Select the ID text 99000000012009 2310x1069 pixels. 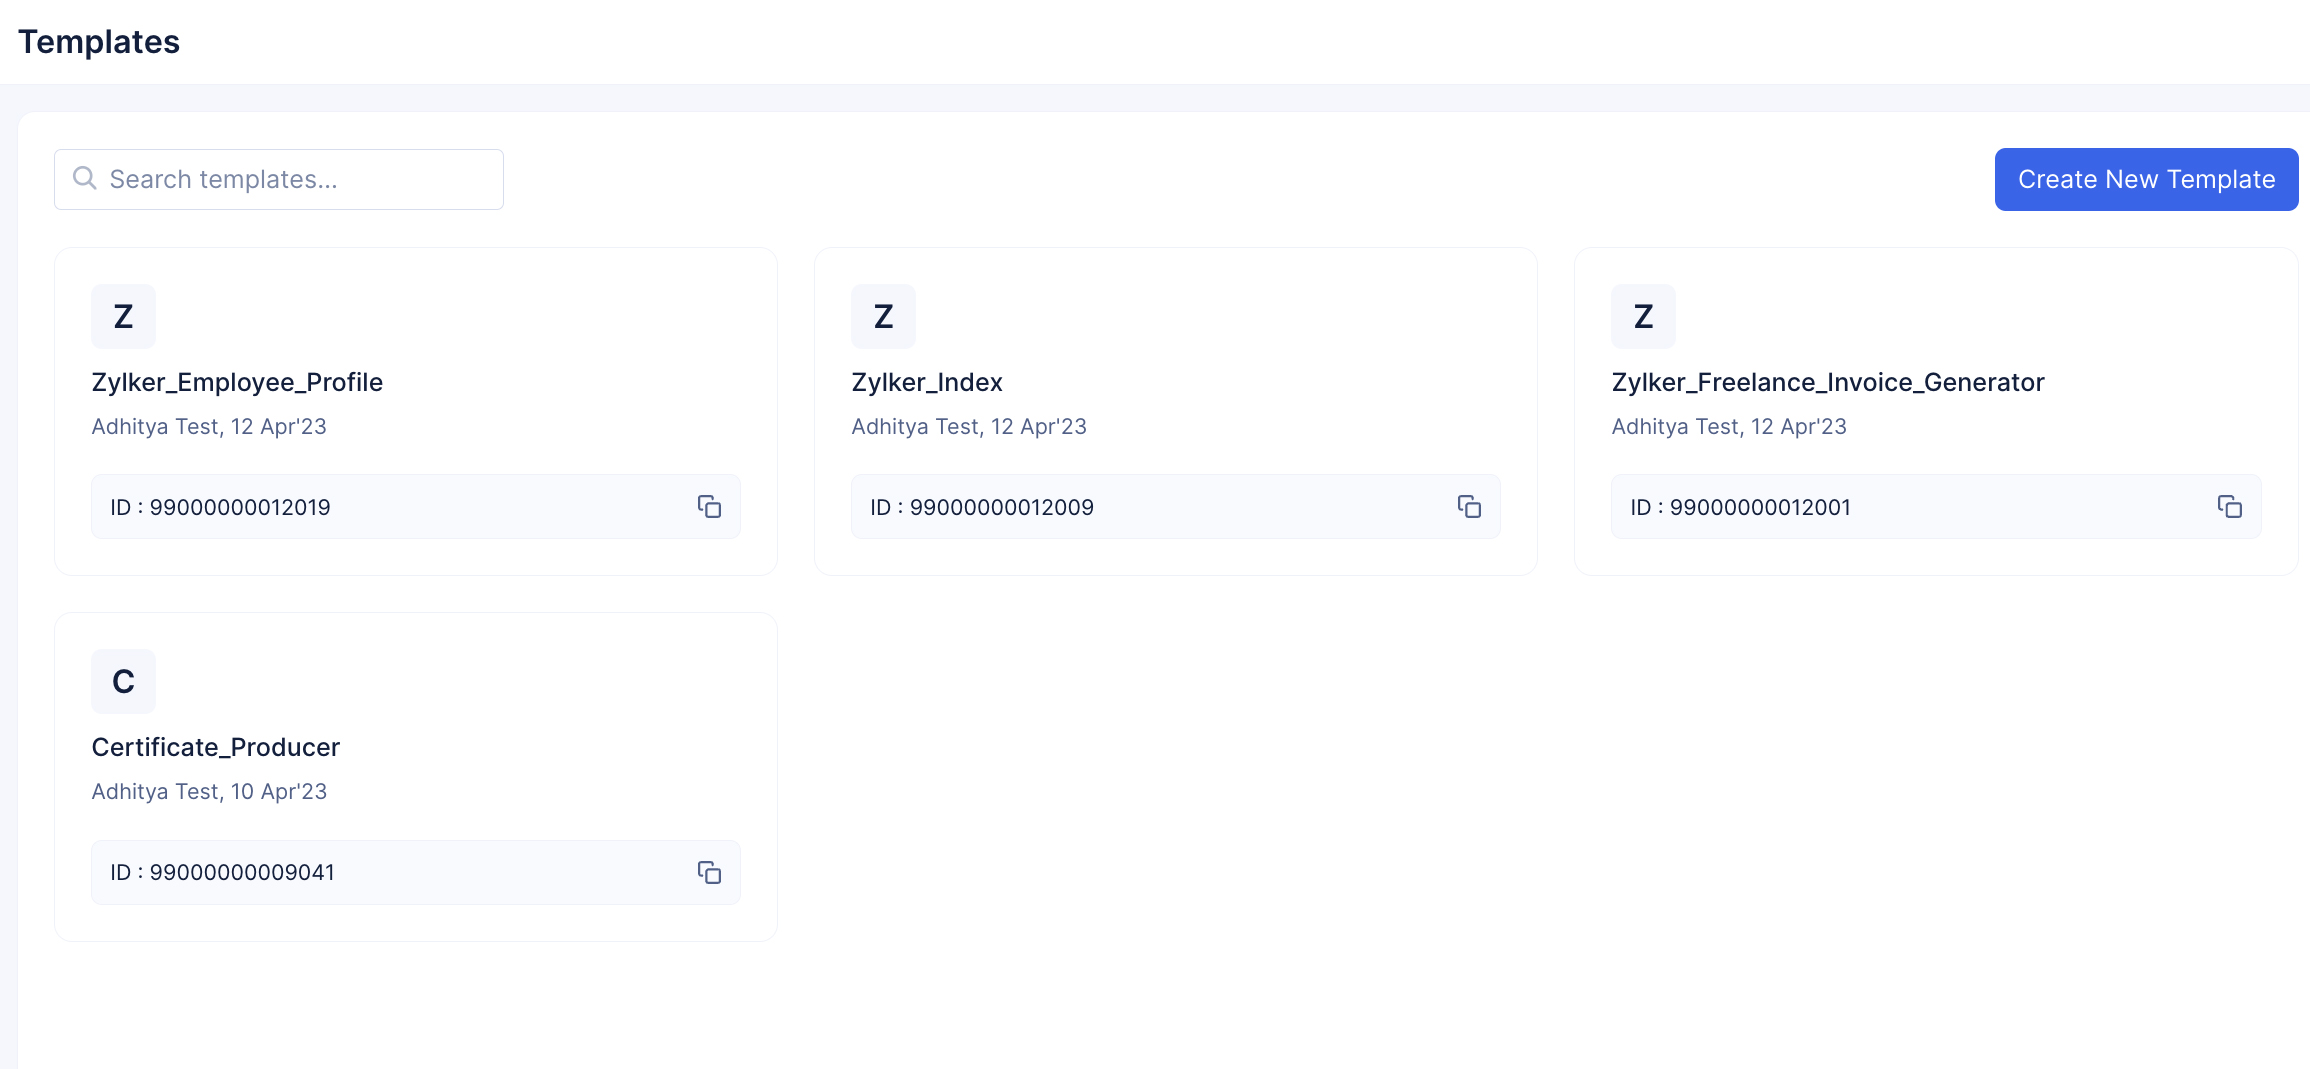tap(1001, 508)
